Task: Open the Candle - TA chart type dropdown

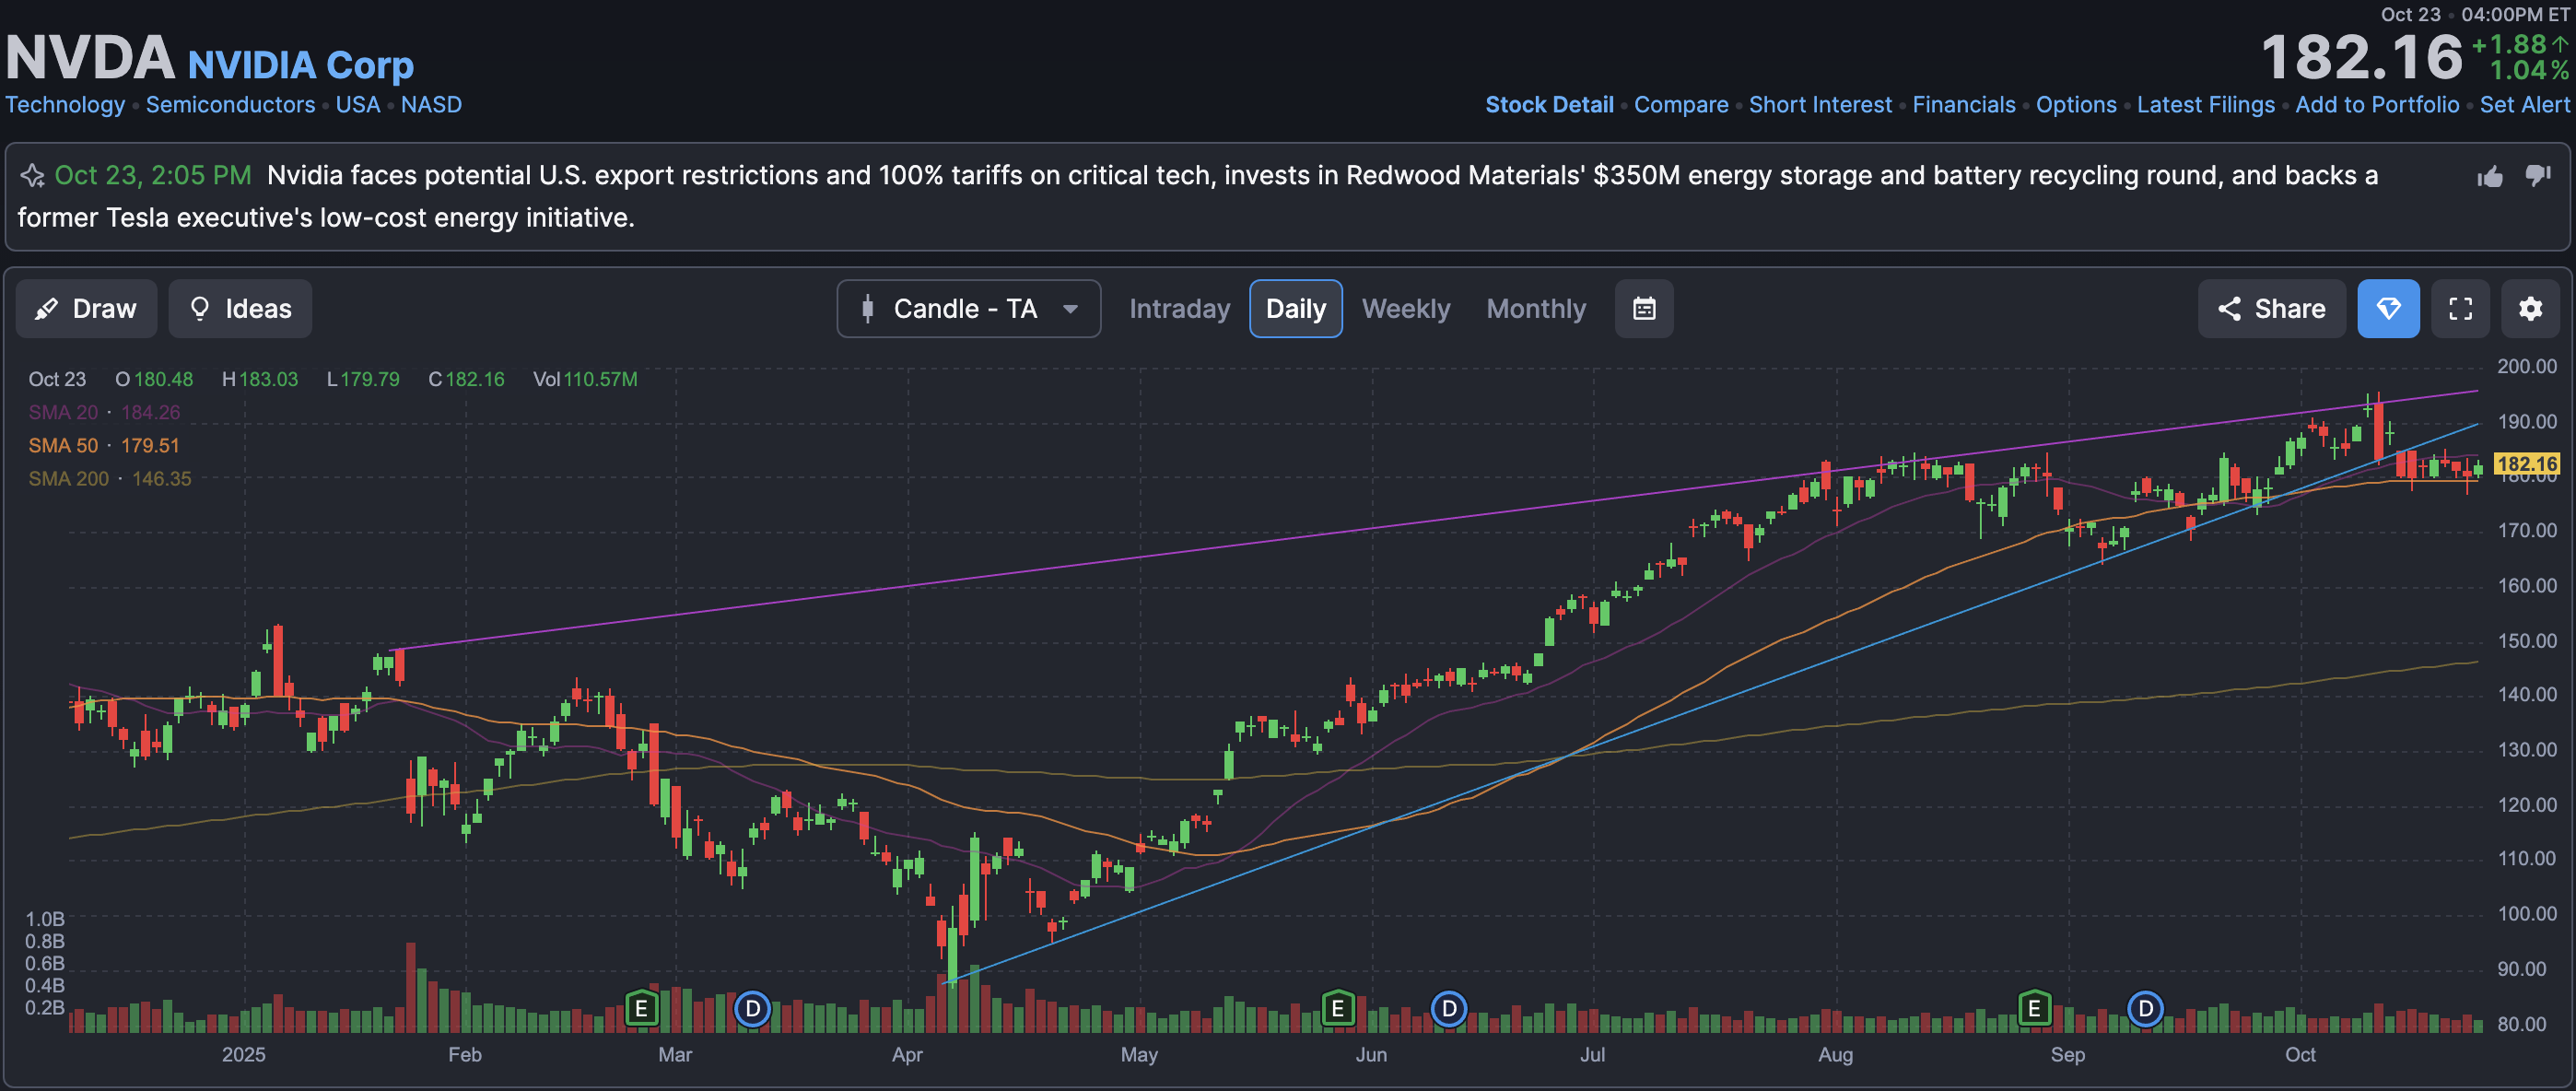Action: click(967, 309)
